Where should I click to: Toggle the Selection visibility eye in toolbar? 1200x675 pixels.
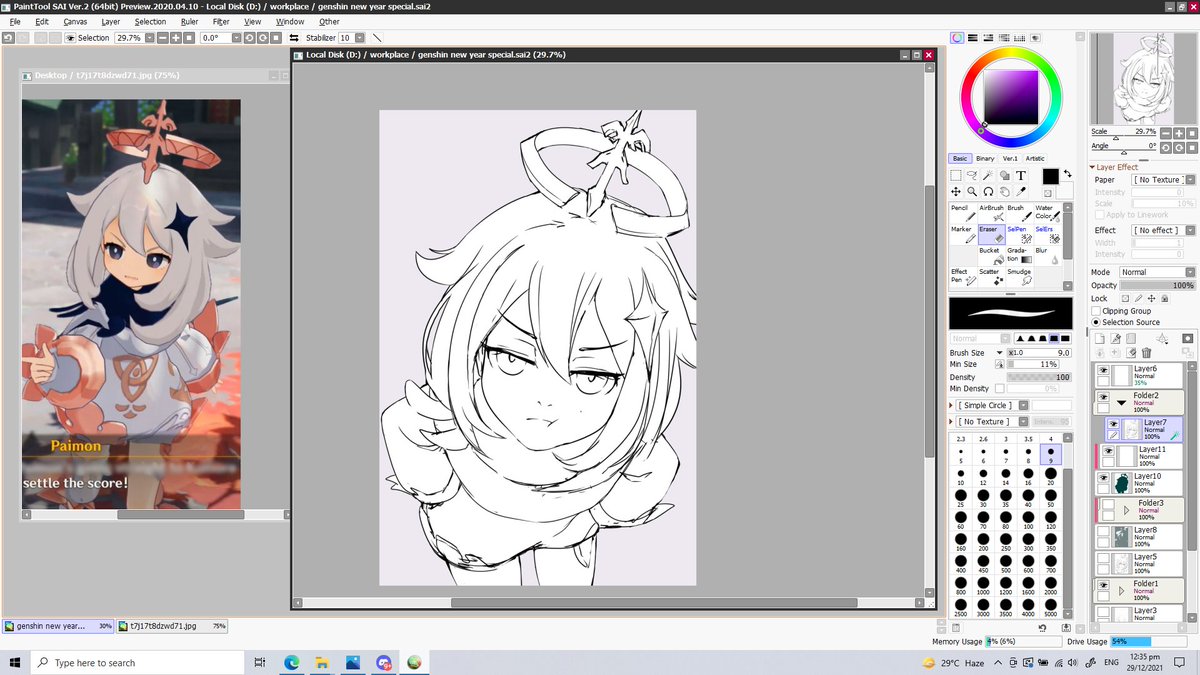click(71, 38)
